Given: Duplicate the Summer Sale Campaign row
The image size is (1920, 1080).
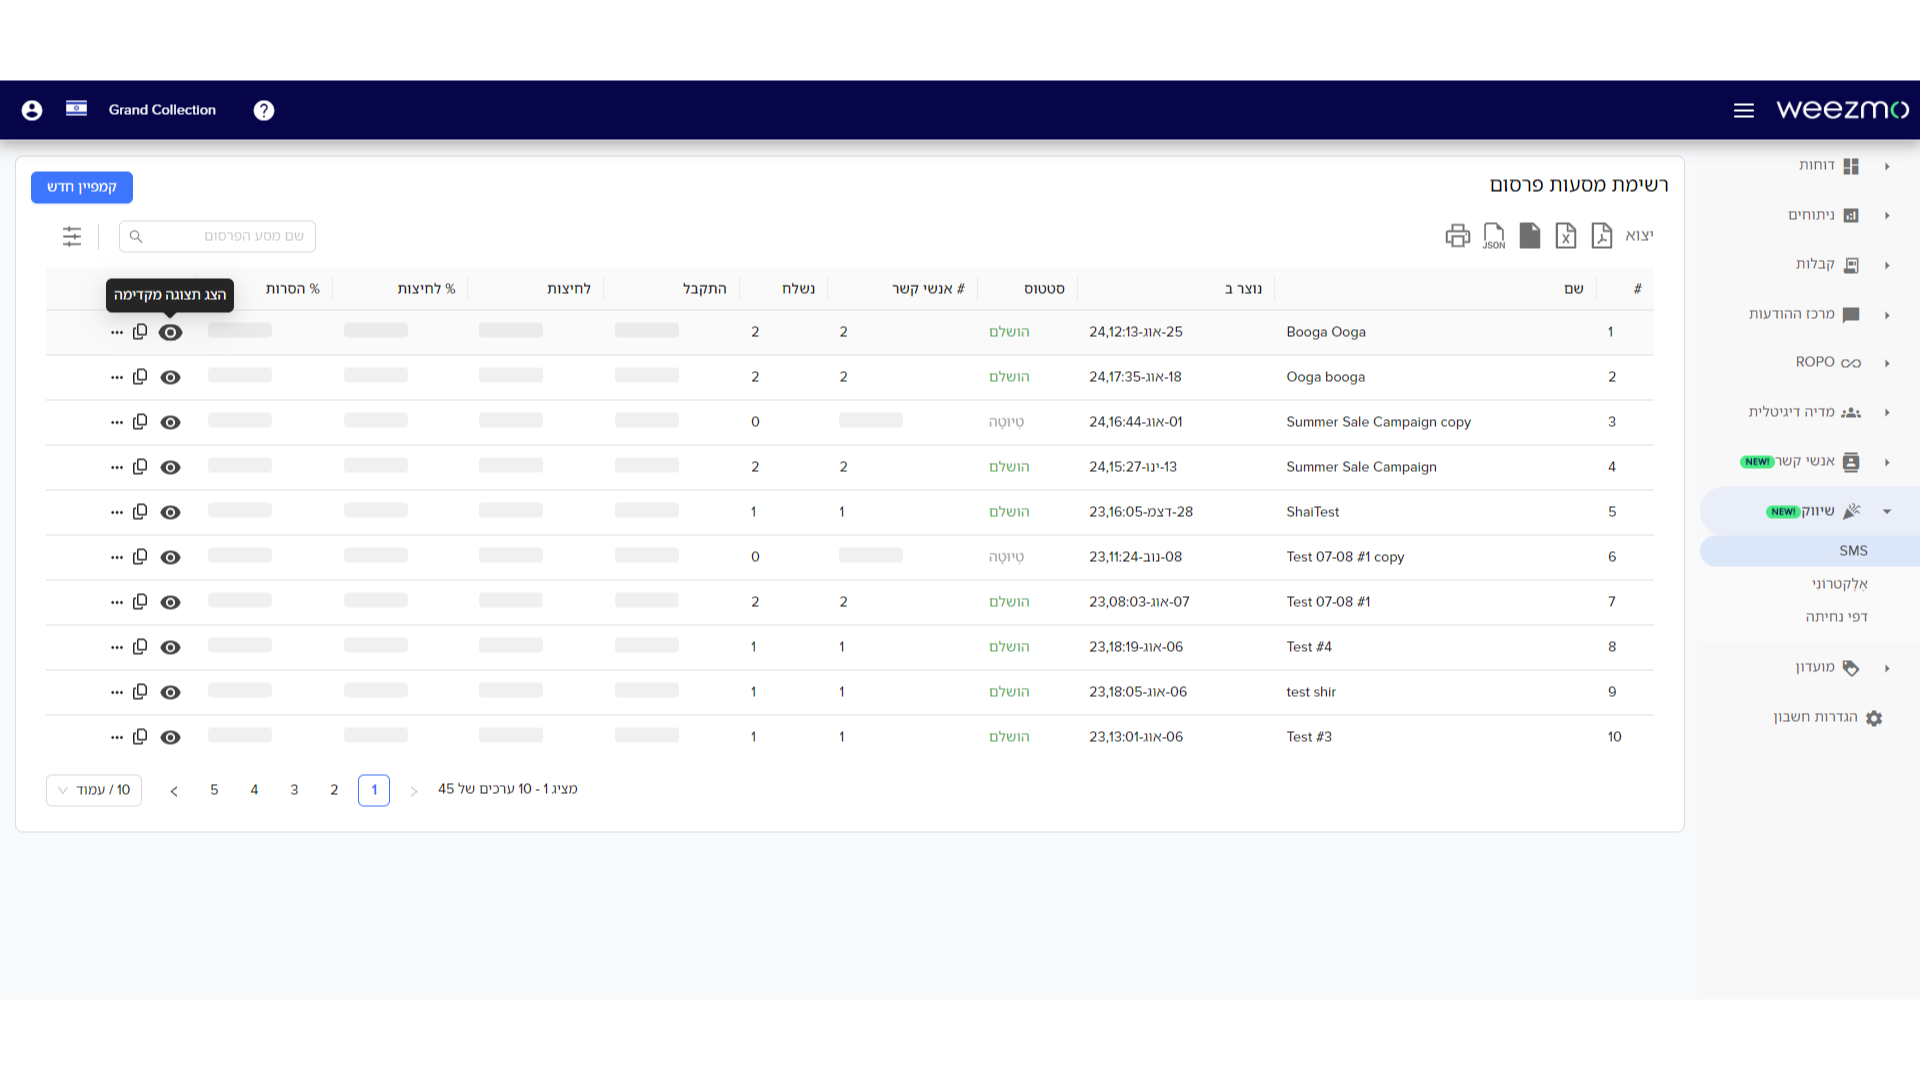Looking at the screenshot, I should point(140,466).
